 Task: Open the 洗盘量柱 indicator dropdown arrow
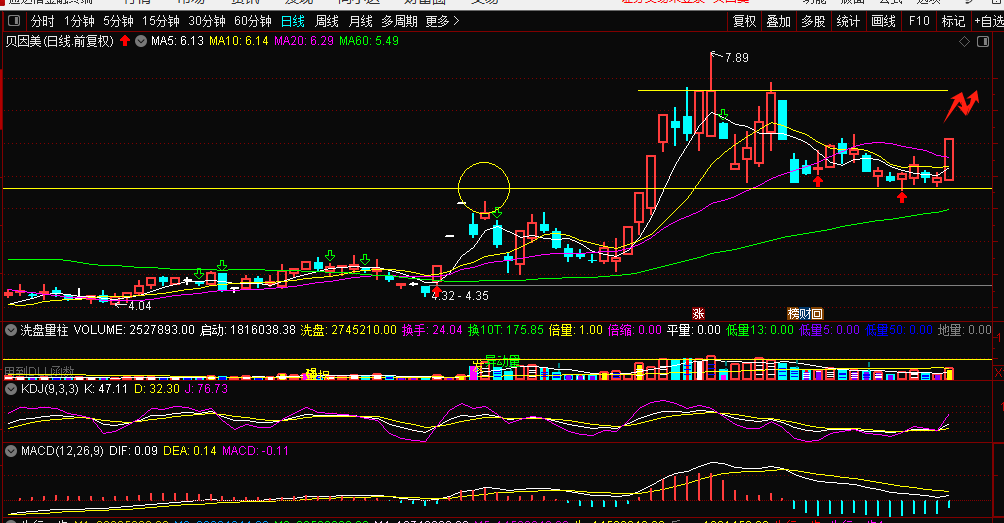(11, 330)
